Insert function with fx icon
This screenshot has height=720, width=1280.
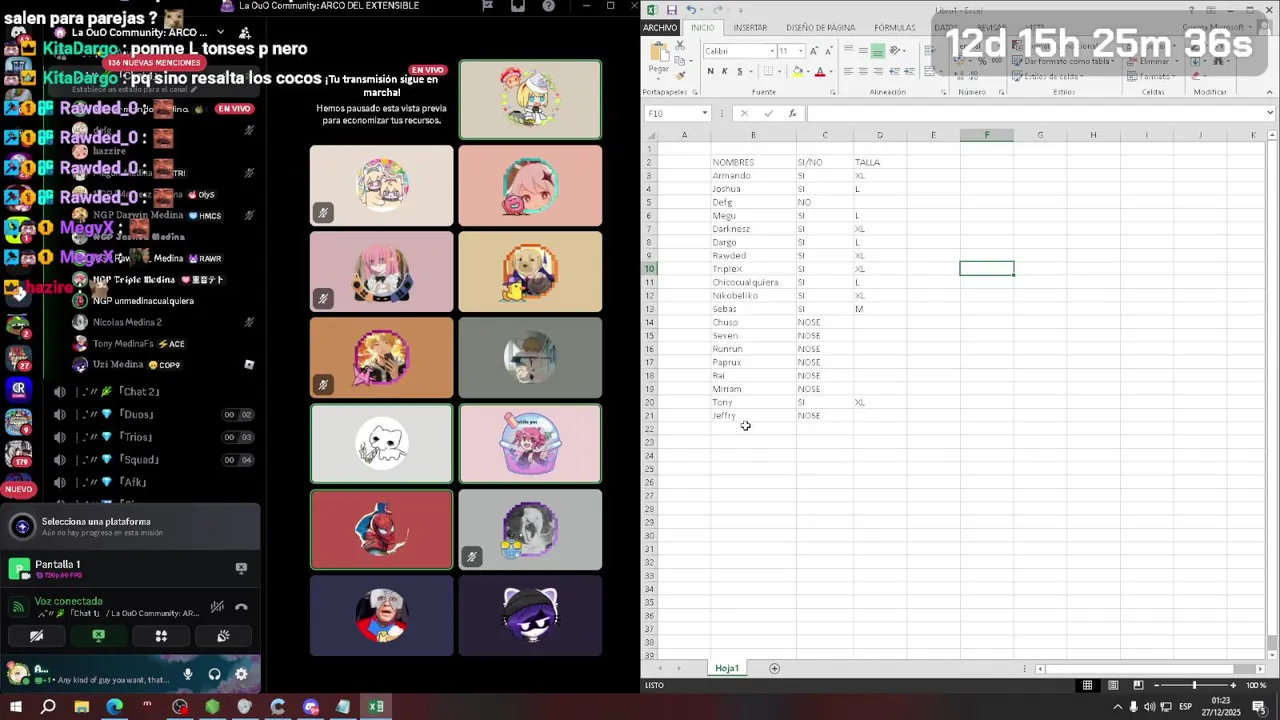pos(792,113)
